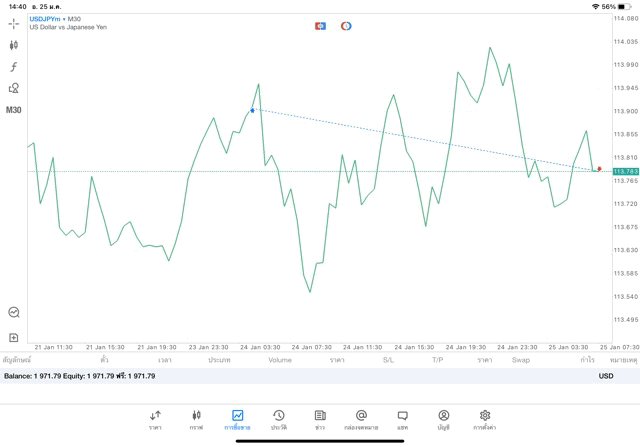Sort positions by Swap column
Screen dimensions: 640x447
[x=521, y=359]
